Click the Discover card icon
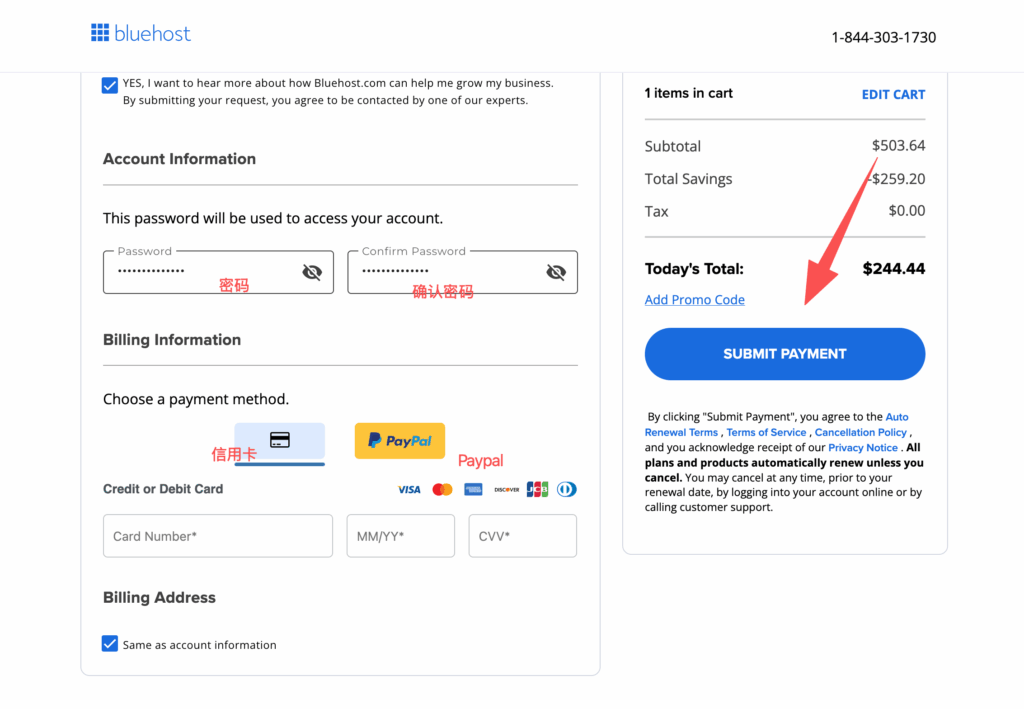Image resolution: width=1024 pixels, height=709 pixels. click(506, 490)
